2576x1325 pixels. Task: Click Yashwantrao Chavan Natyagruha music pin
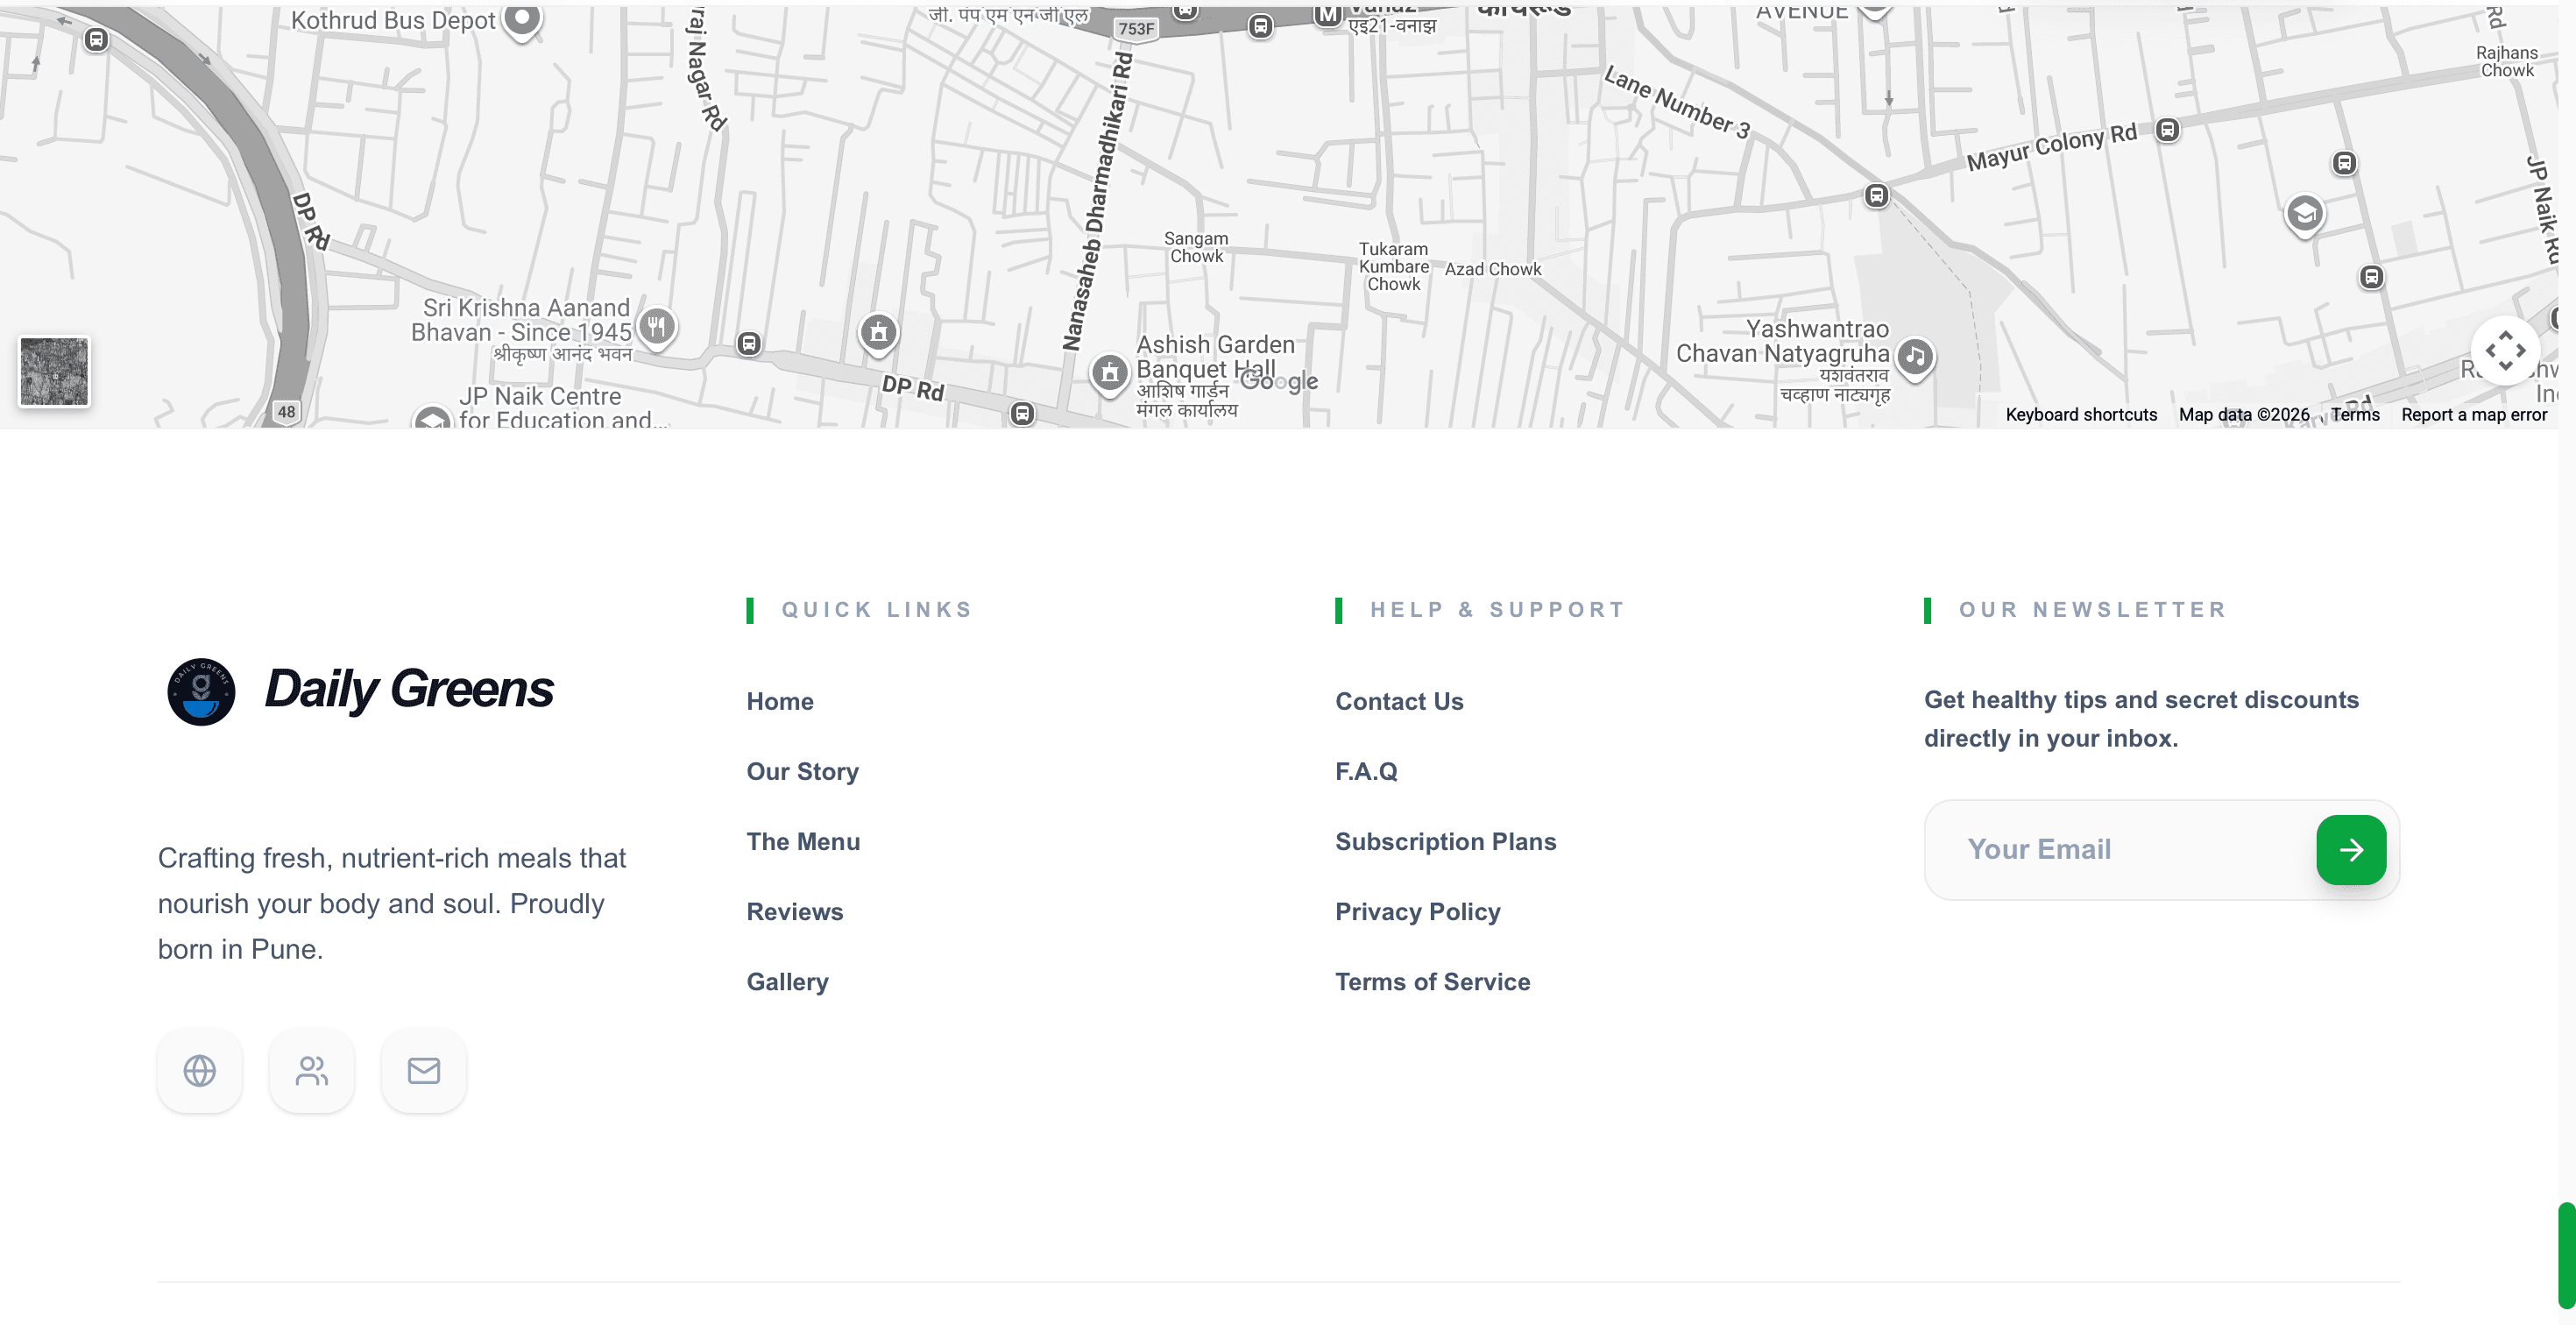(x=1915, y=356)
